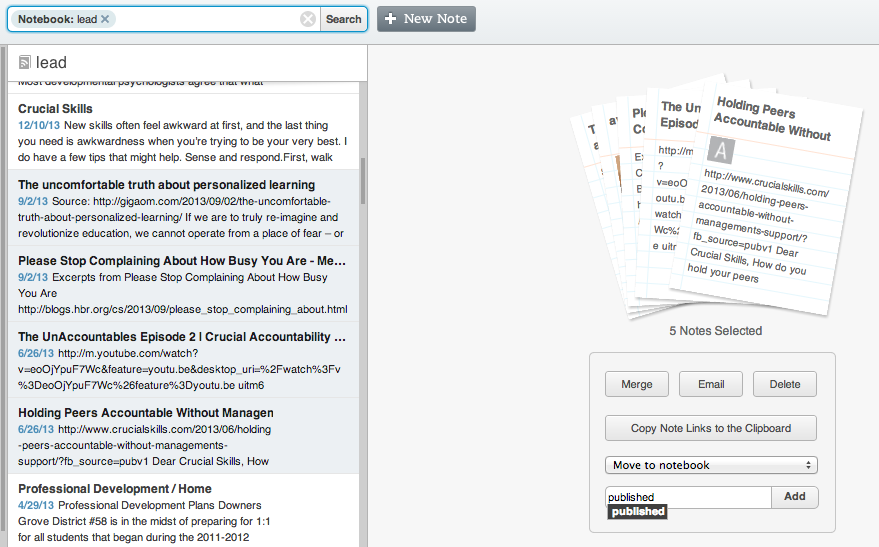
Task: Add the tag using the Add button
Action: click(x=794, y=497)
